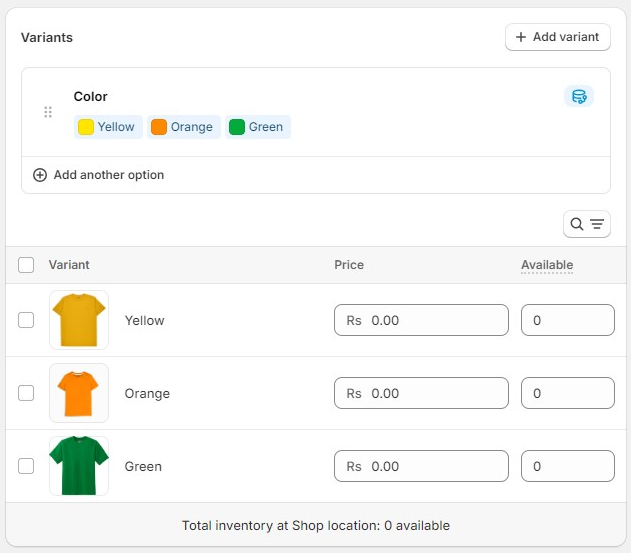Click the Available column header

click(547, 265)
